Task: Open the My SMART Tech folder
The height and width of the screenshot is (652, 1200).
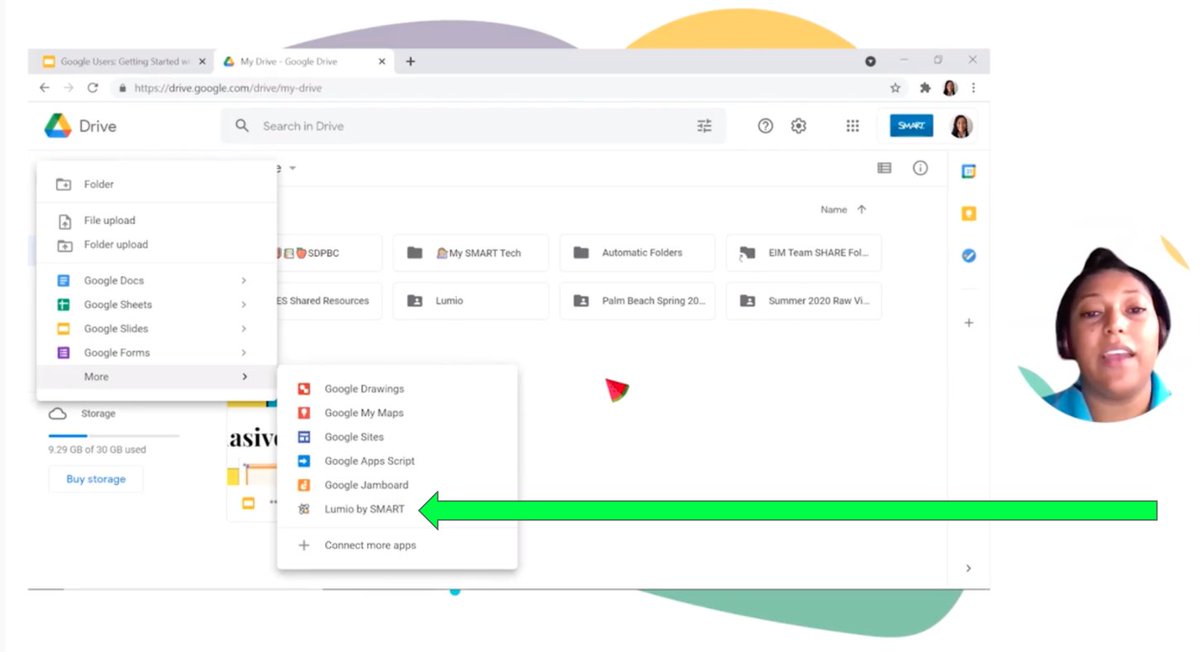Action: coord(470,252)
